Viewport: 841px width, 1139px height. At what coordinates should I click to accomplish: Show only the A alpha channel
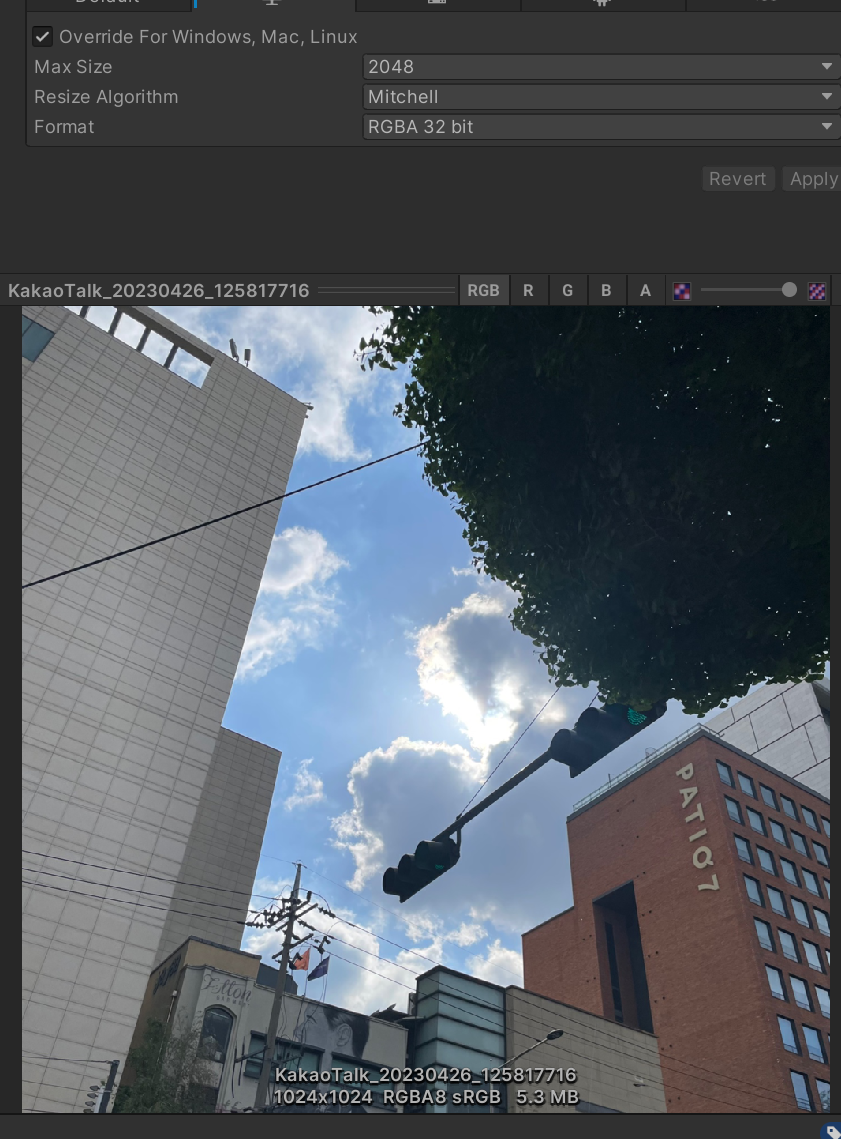(645, 291)
